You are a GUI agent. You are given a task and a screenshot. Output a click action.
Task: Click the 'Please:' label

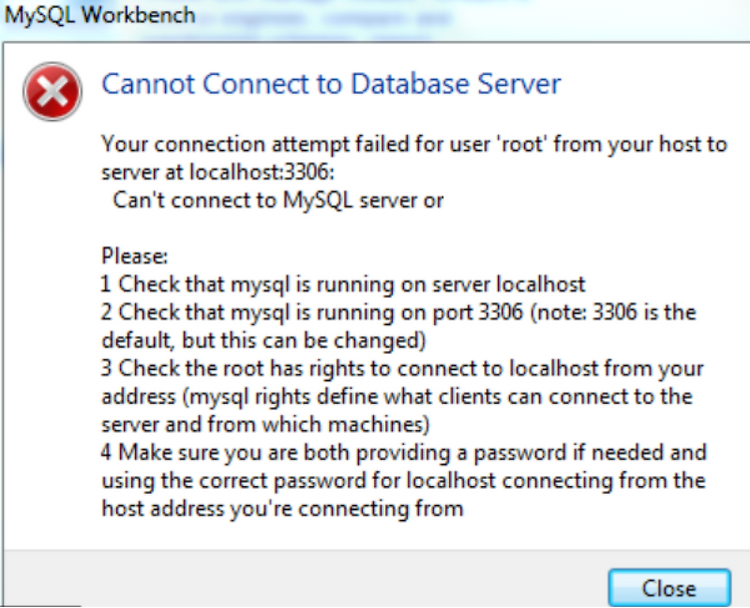(134, 256)
